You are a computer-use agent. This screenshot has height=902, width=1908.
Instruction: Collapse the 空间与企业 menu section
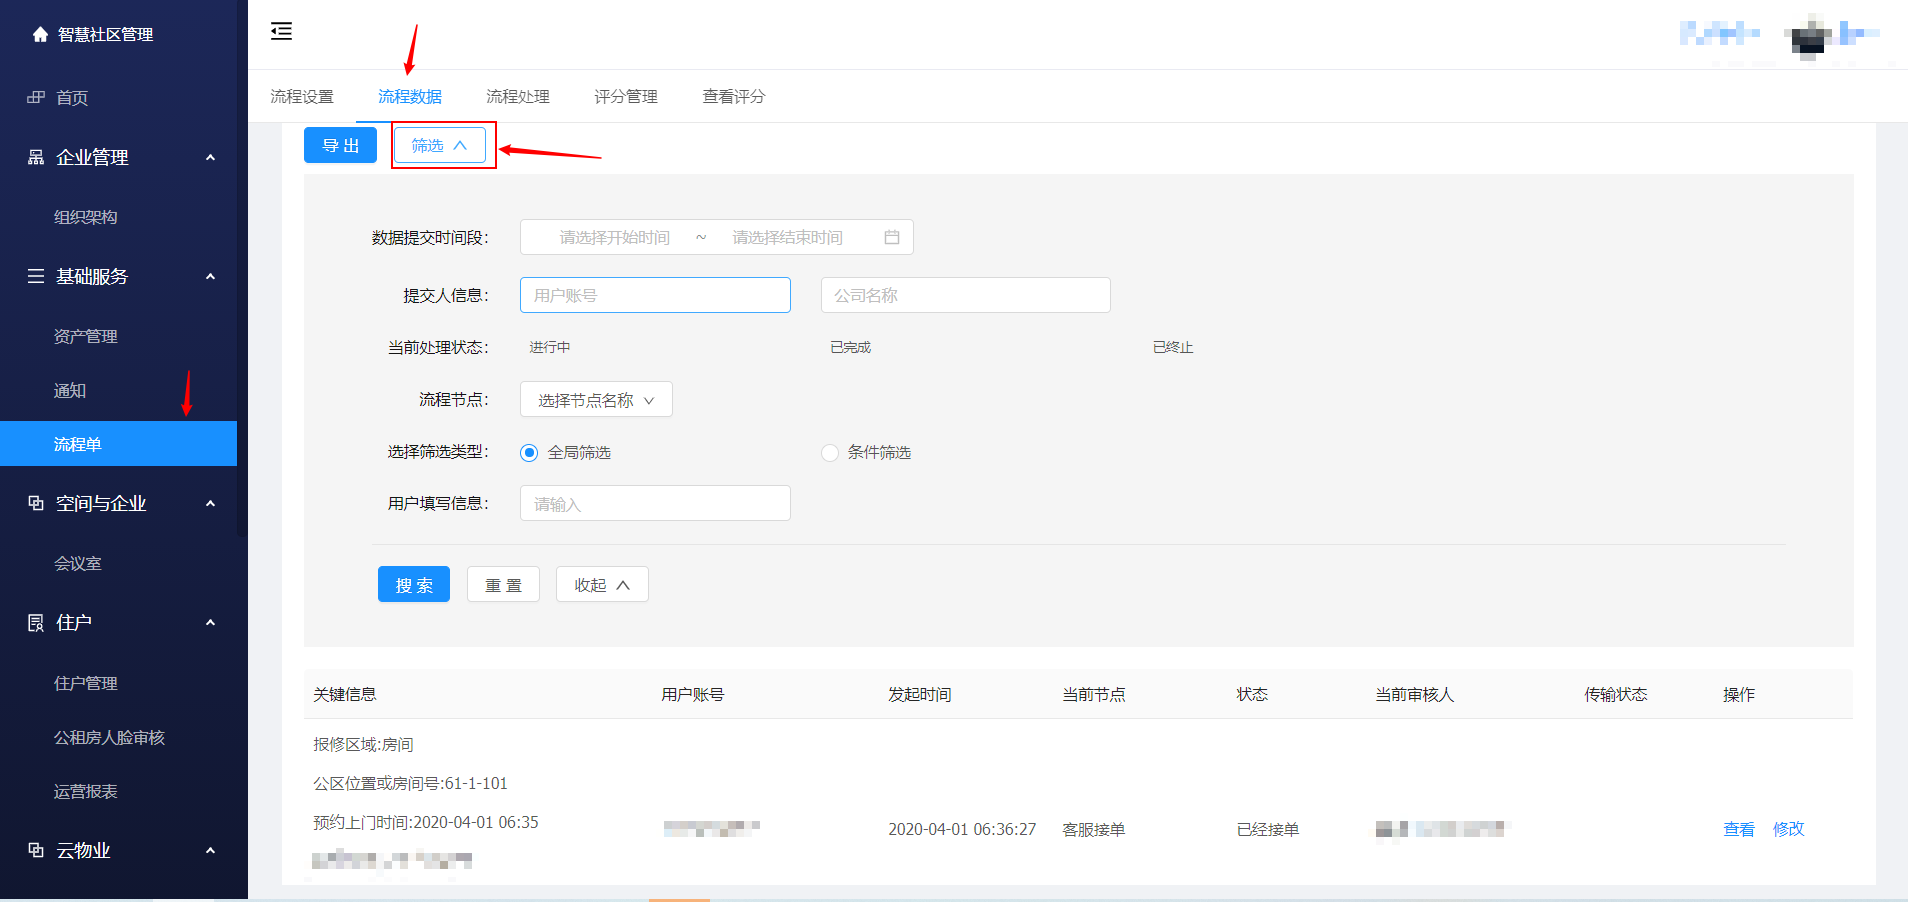click(210, 504)
